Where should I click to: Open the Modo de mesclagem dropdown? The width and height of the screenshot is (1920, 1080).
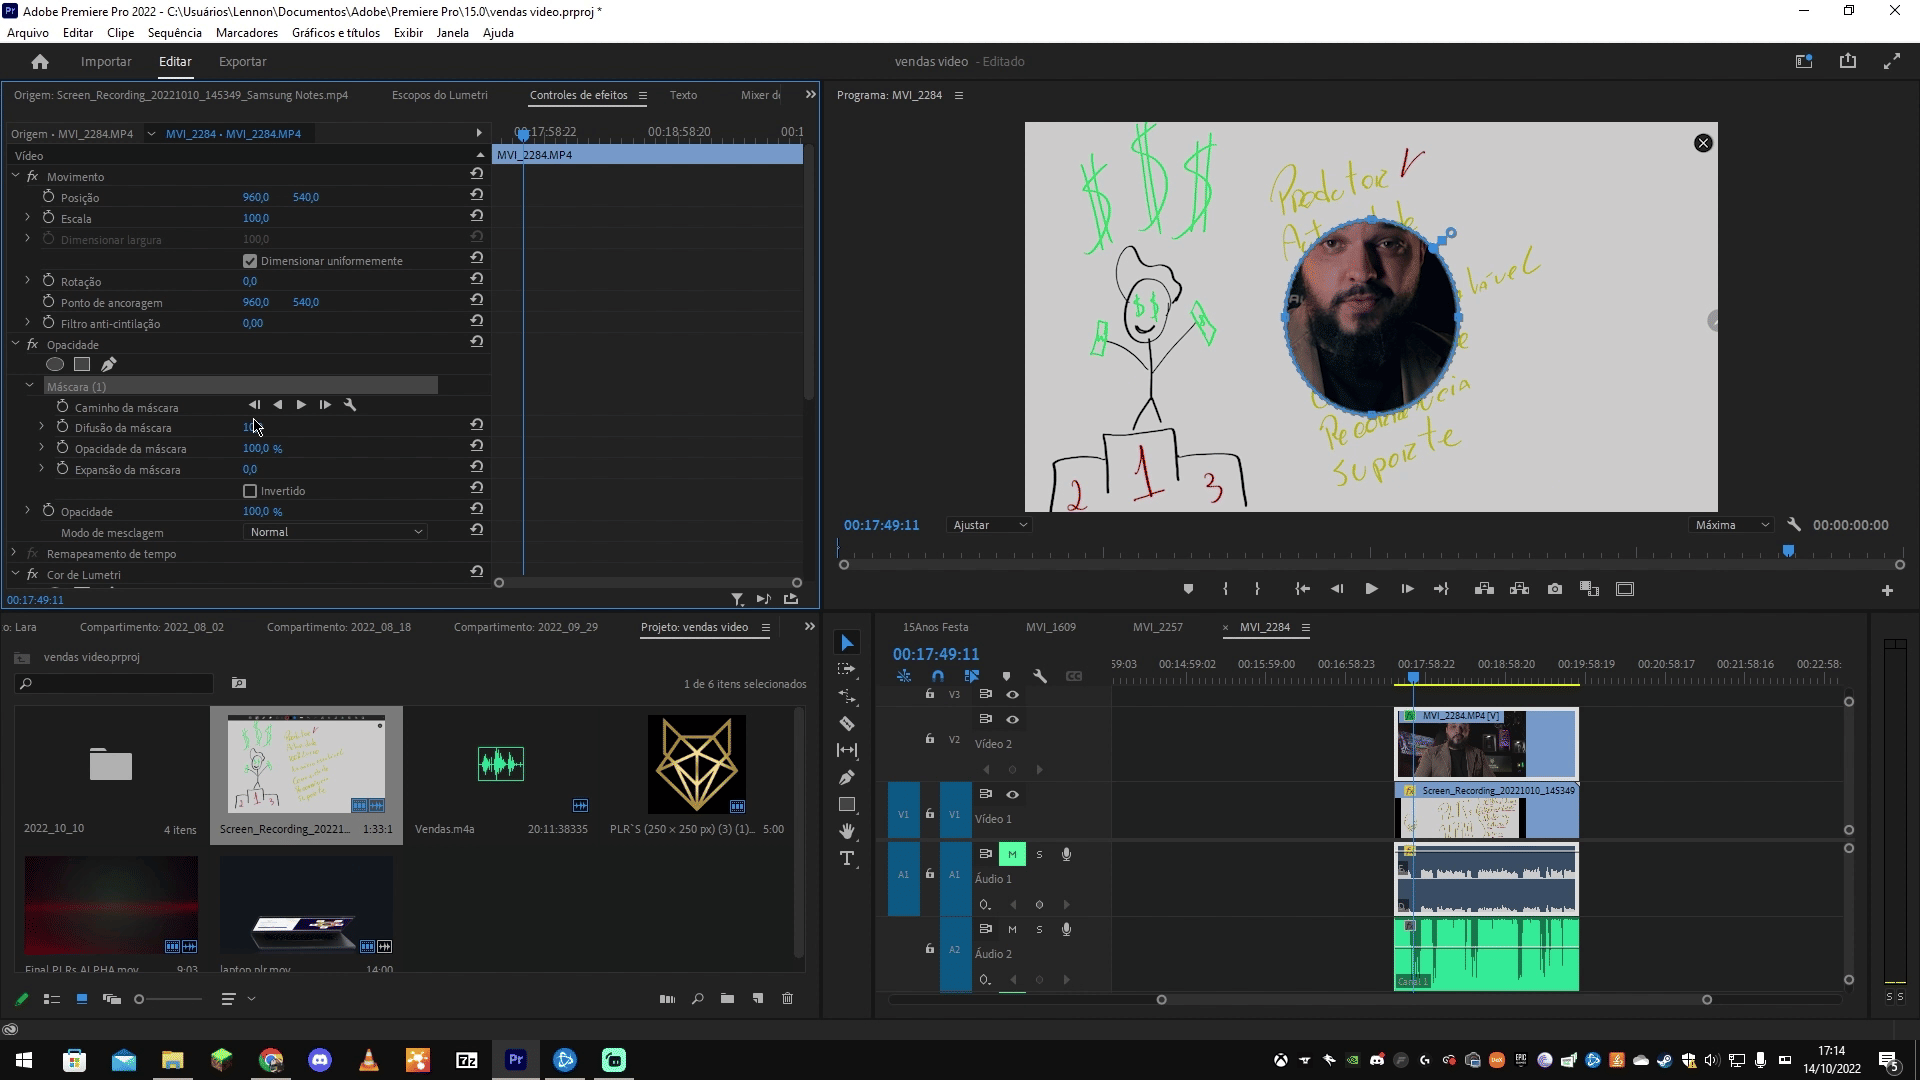336,532
